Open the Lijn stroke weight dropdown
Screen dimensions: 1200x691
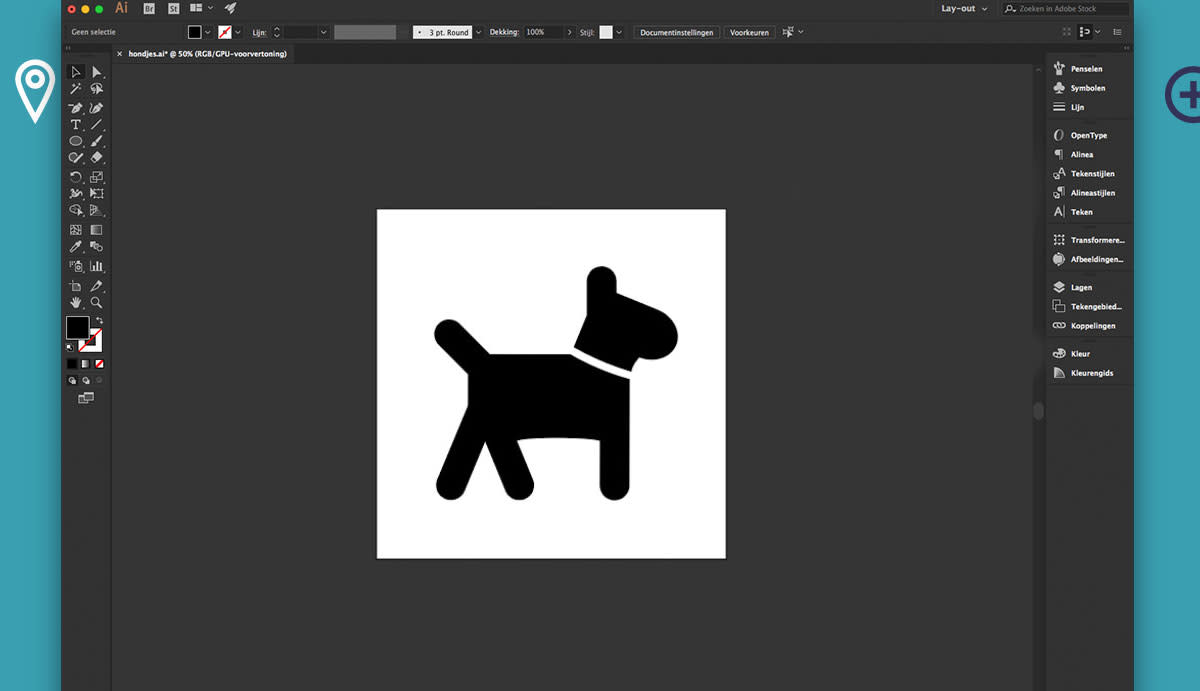[324, 32]
